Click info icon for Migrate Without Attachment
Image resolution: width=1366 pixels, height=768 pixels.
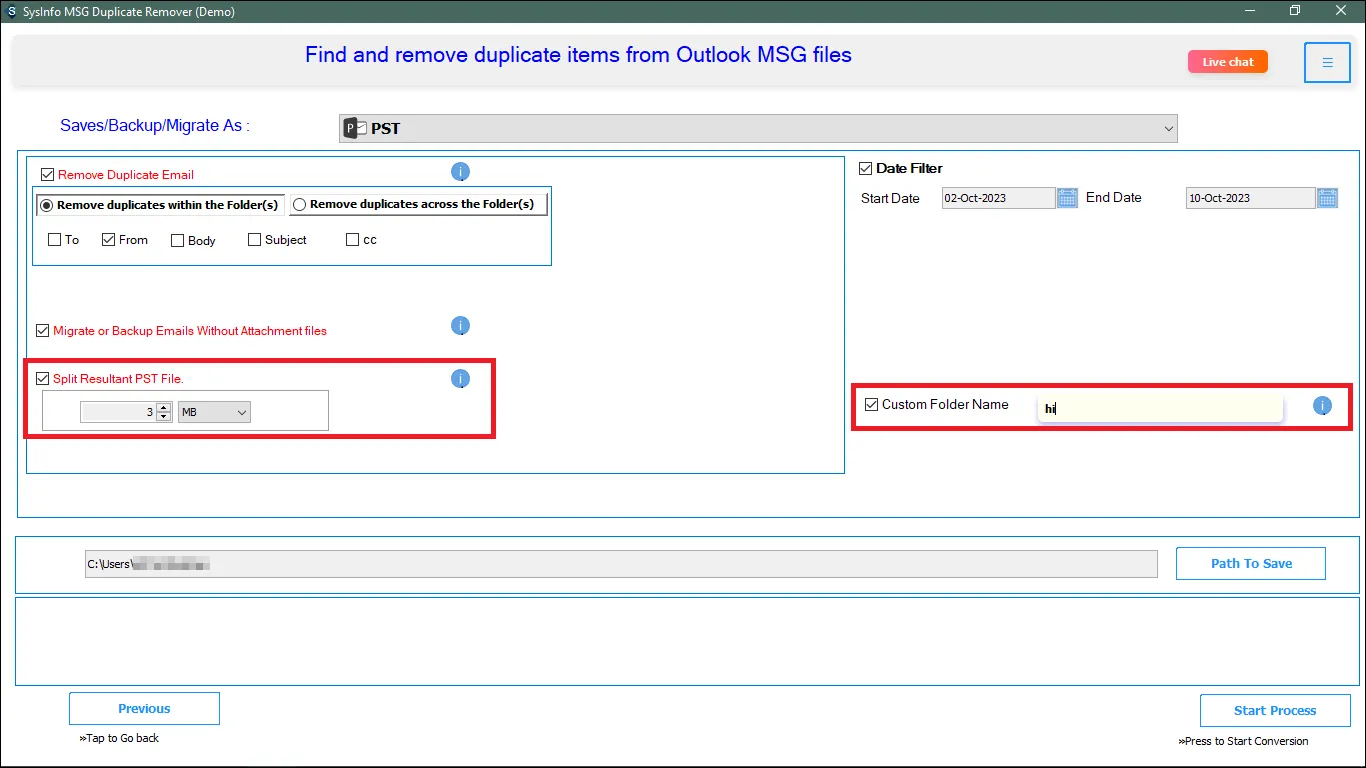tap(460, 326)
